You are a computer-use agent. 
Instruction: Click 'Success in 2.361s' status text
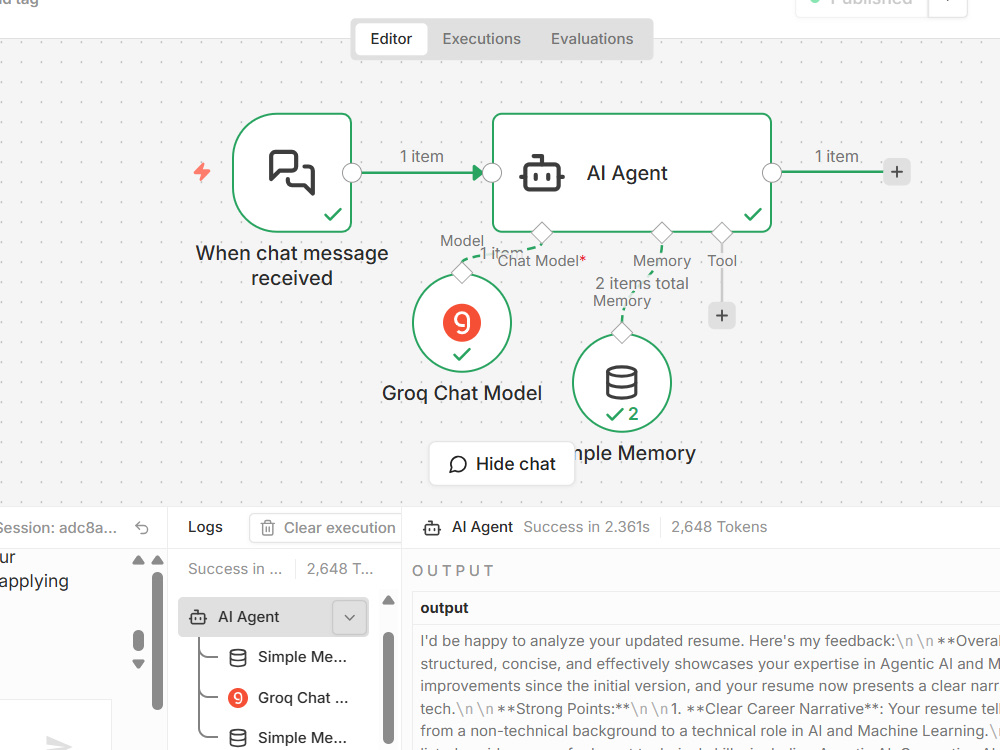(x=586, y=527)
